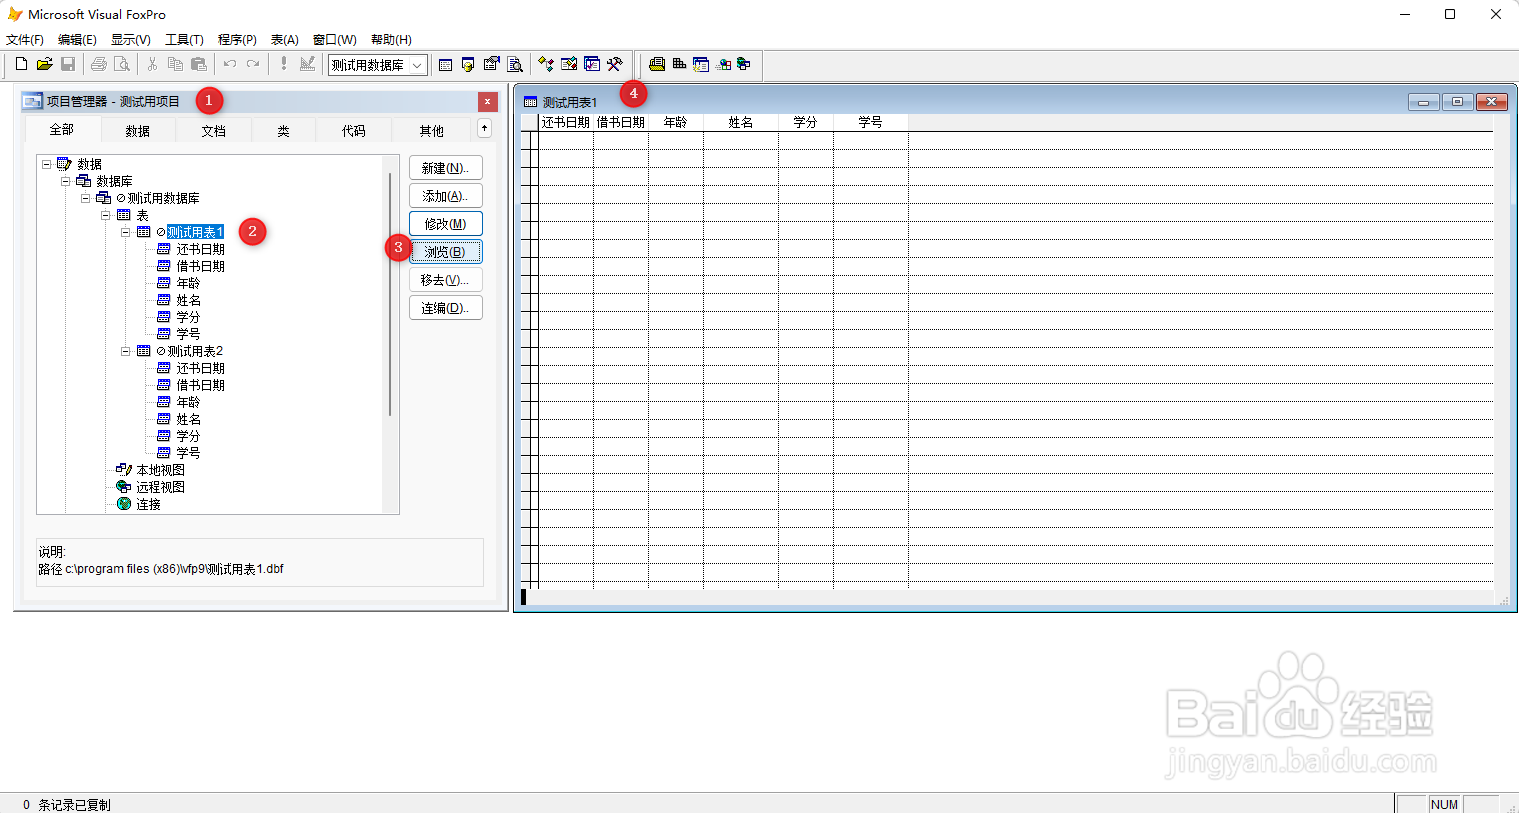Viewport: 1519px width, 813px height.
Task: Click the Run (exclamation mark) toolbar icon
Action: 283,64
